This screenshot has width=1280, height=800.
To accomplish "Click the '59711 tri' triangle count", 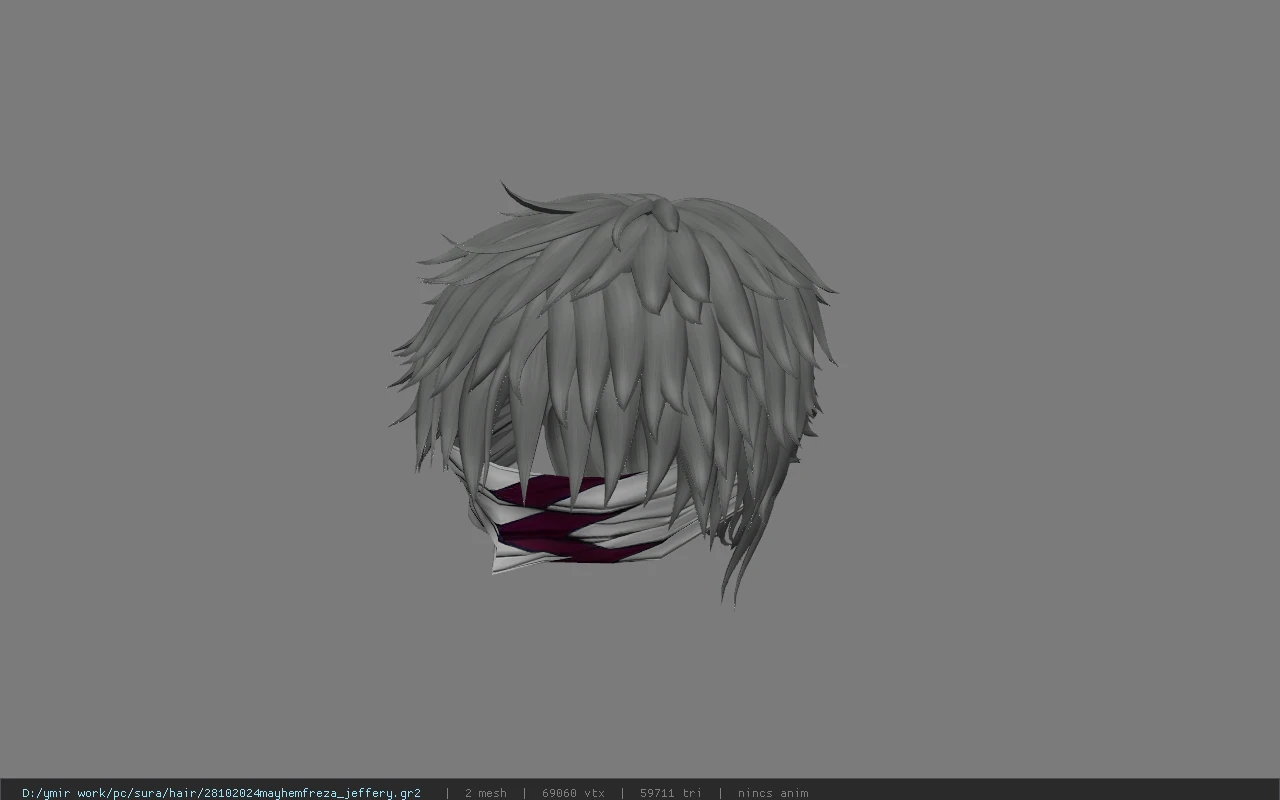I will point(670,793).
